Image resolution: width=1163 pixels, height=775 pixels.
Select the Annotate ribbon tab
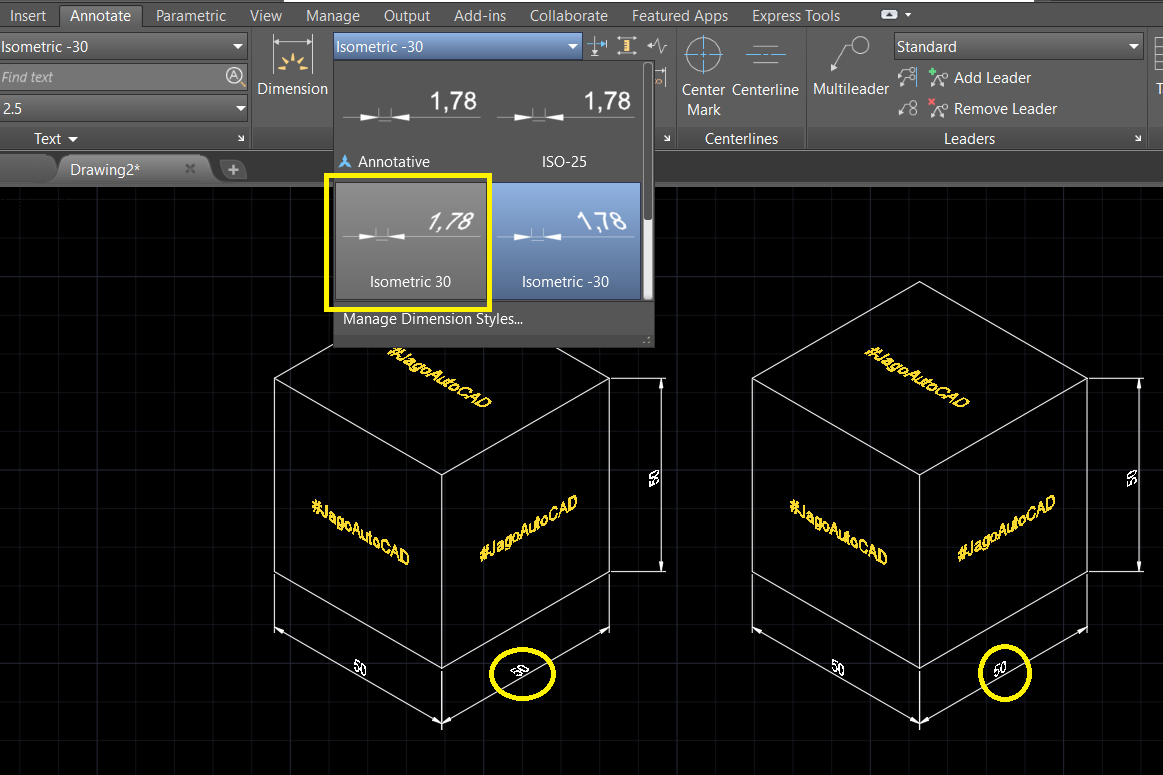coord(100,16)
